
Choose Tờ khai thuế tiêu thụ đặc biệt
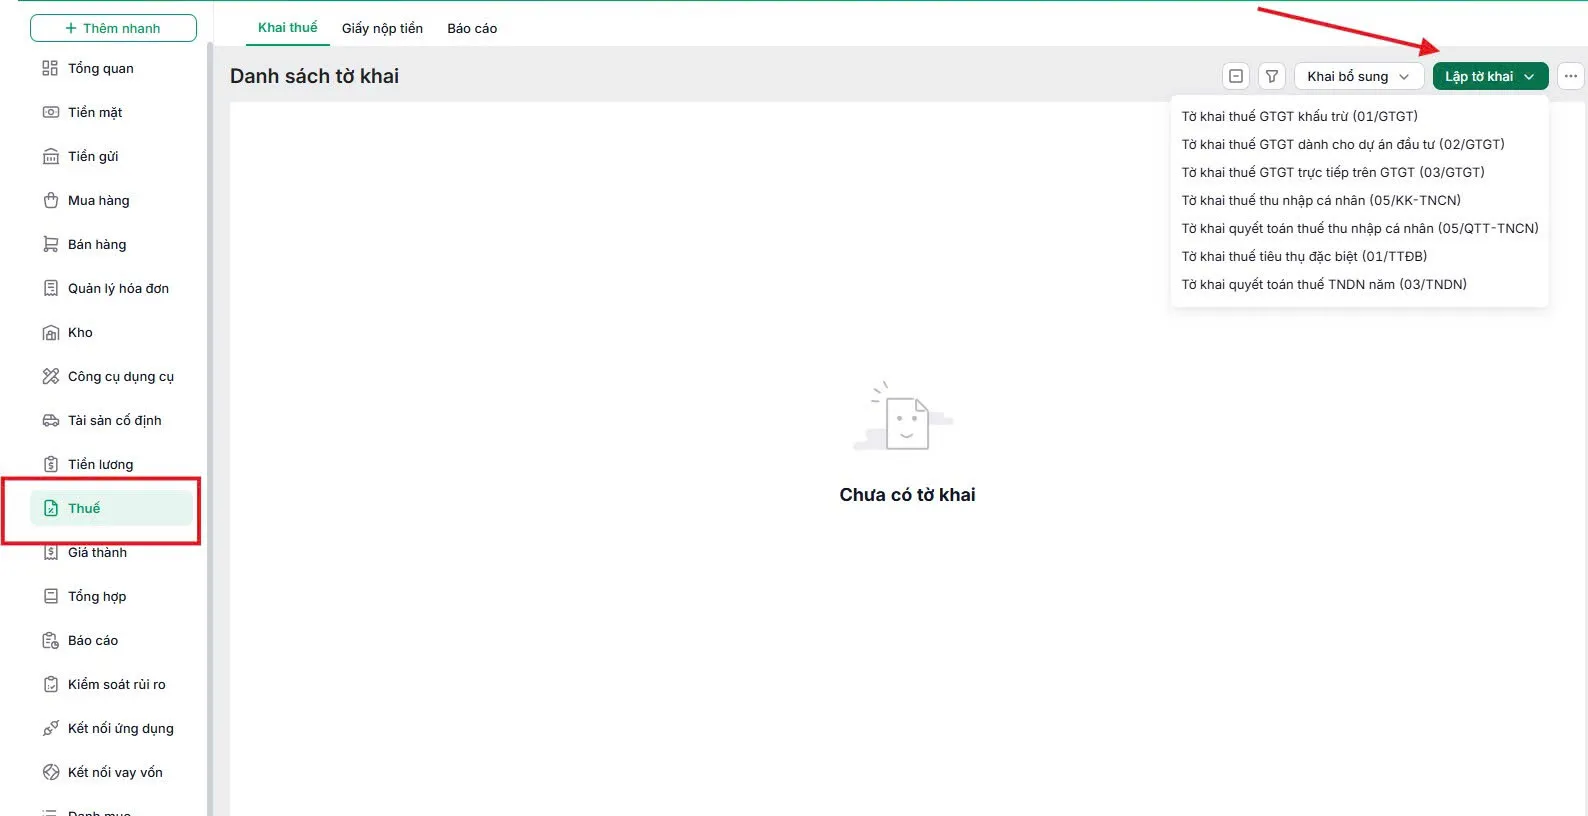(1304, 256)
